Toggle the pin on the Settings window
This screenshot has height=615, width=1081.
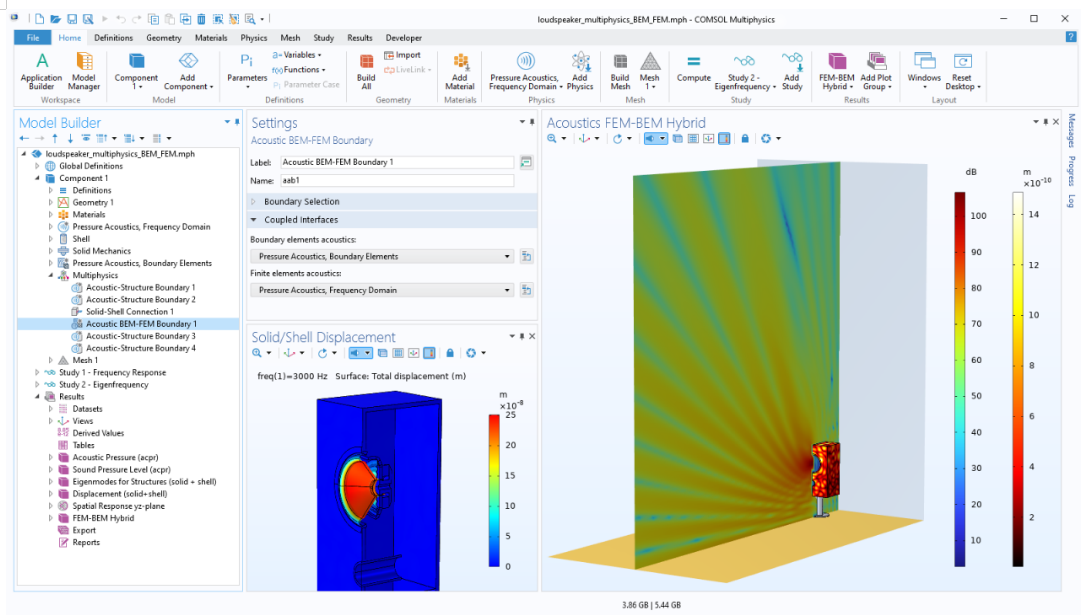[532, 122]
